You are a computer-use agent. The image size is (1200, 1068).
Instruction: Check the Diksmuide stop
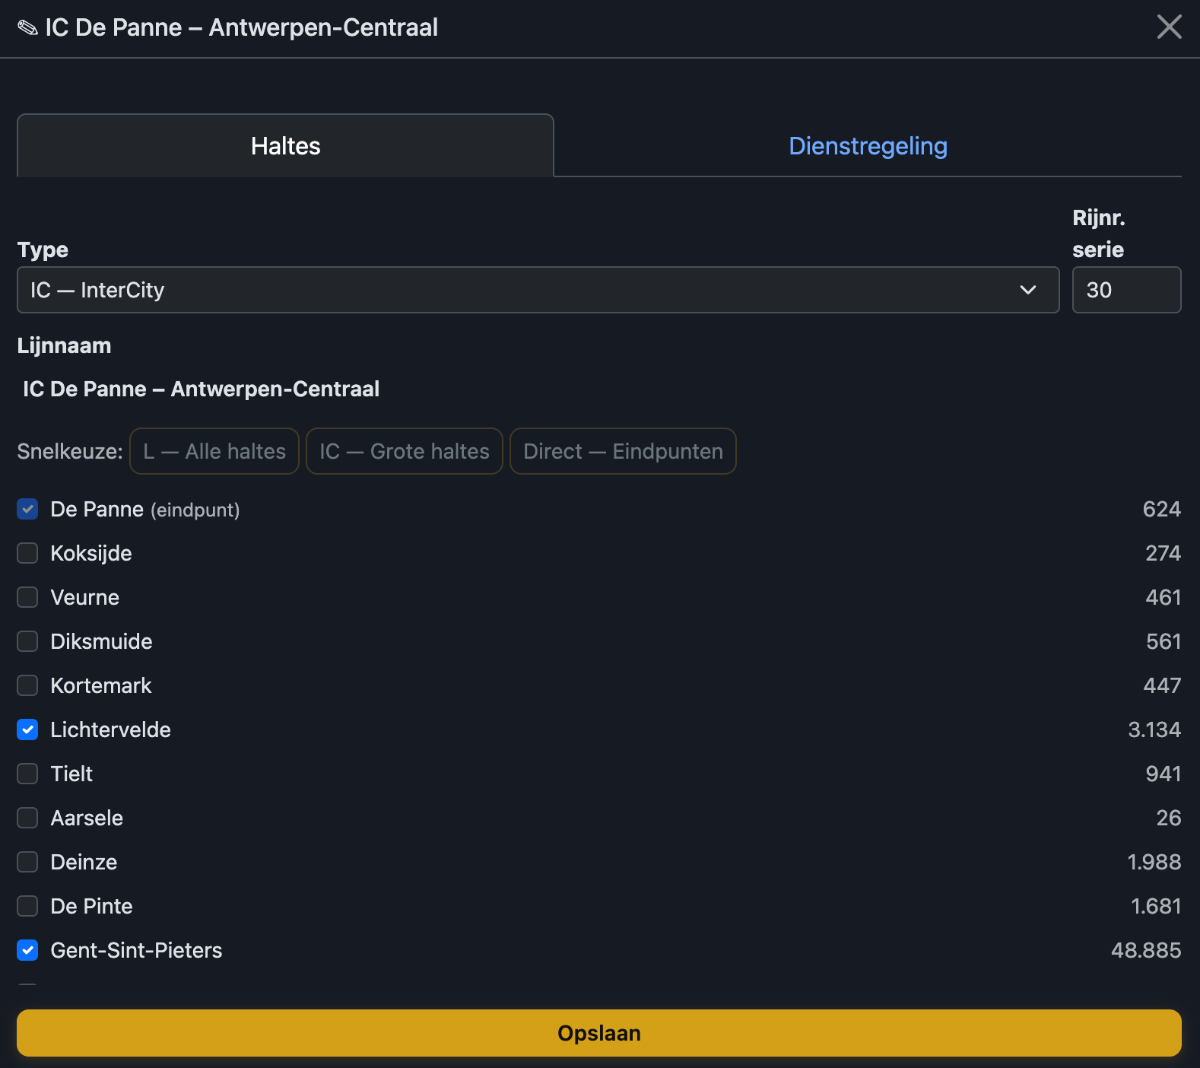point(28,641)
